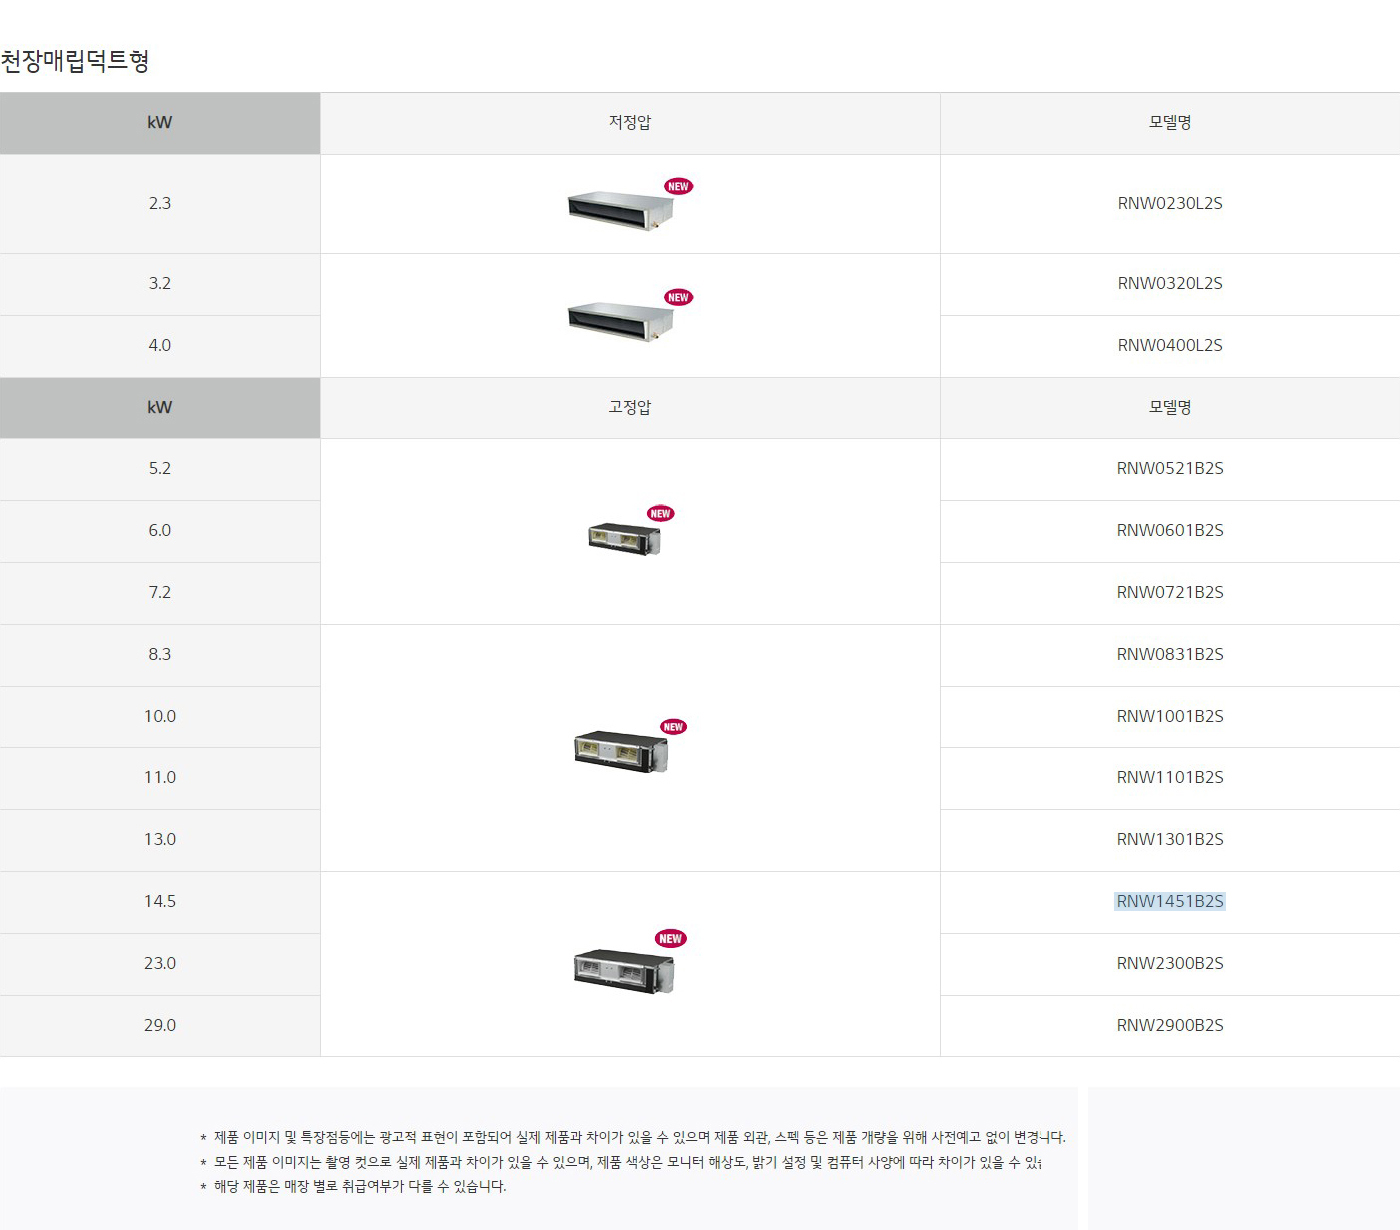Click the NEW badge on the 14.5–29.0 kW unit
The height and width of the screenshot is (1230, 1400).
670,938
